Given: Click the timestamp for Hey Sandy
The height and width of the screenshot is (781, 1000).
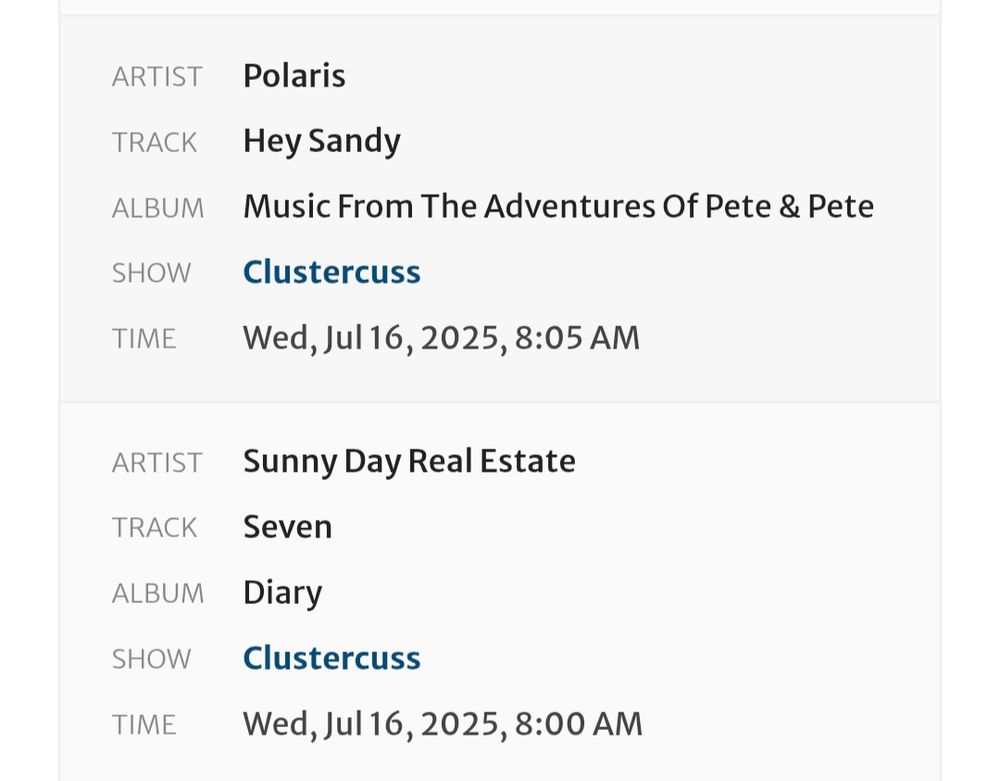Looking at the screenshot, I should (441, 337).
